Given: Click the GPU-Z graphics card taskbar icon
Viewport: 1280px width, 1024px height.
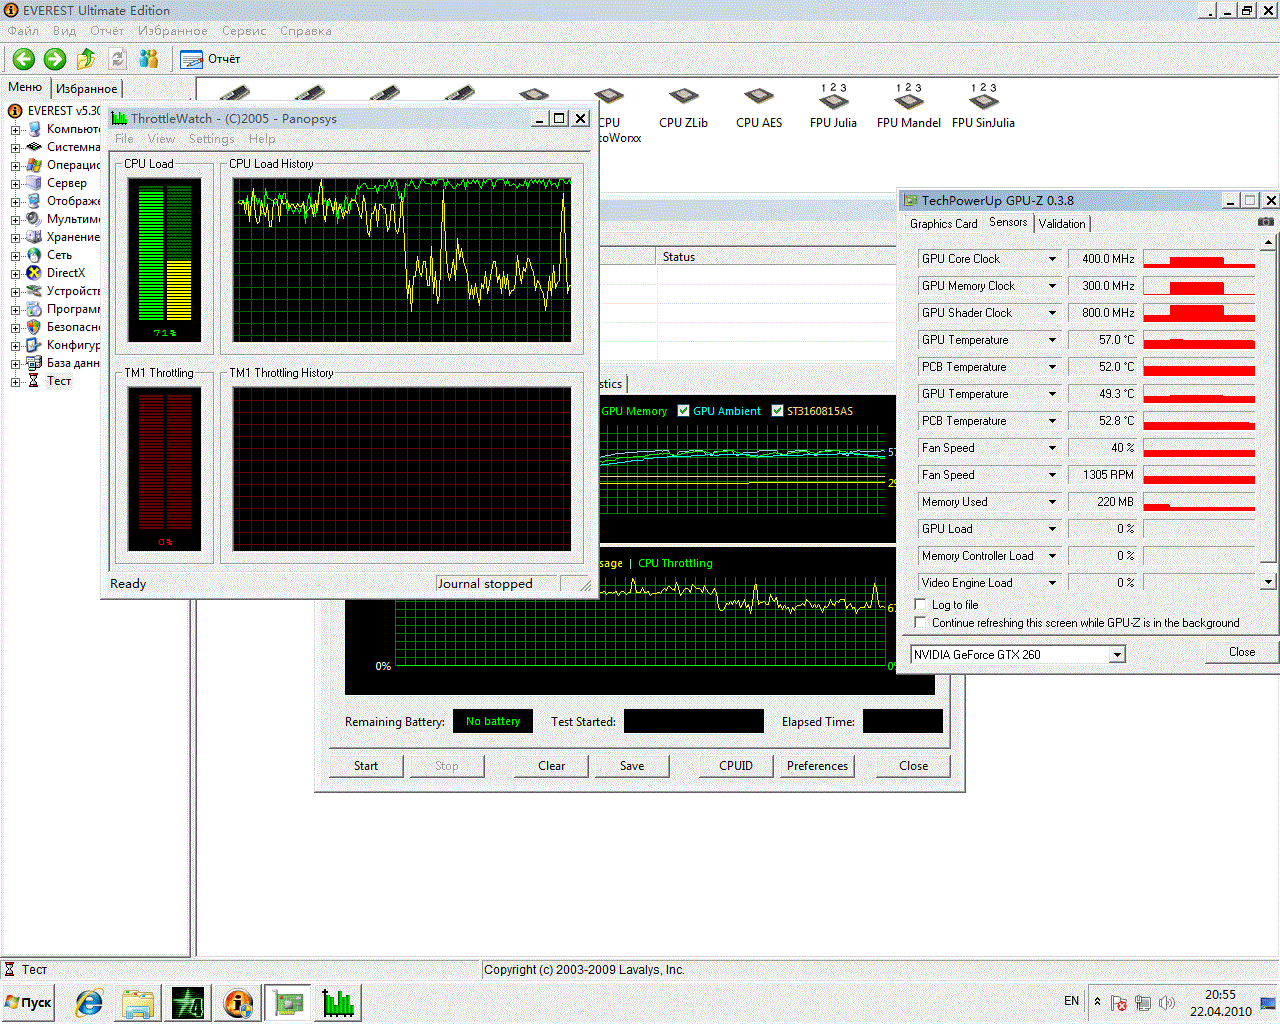Looking at the screenshot, I should pos(288,1003).
